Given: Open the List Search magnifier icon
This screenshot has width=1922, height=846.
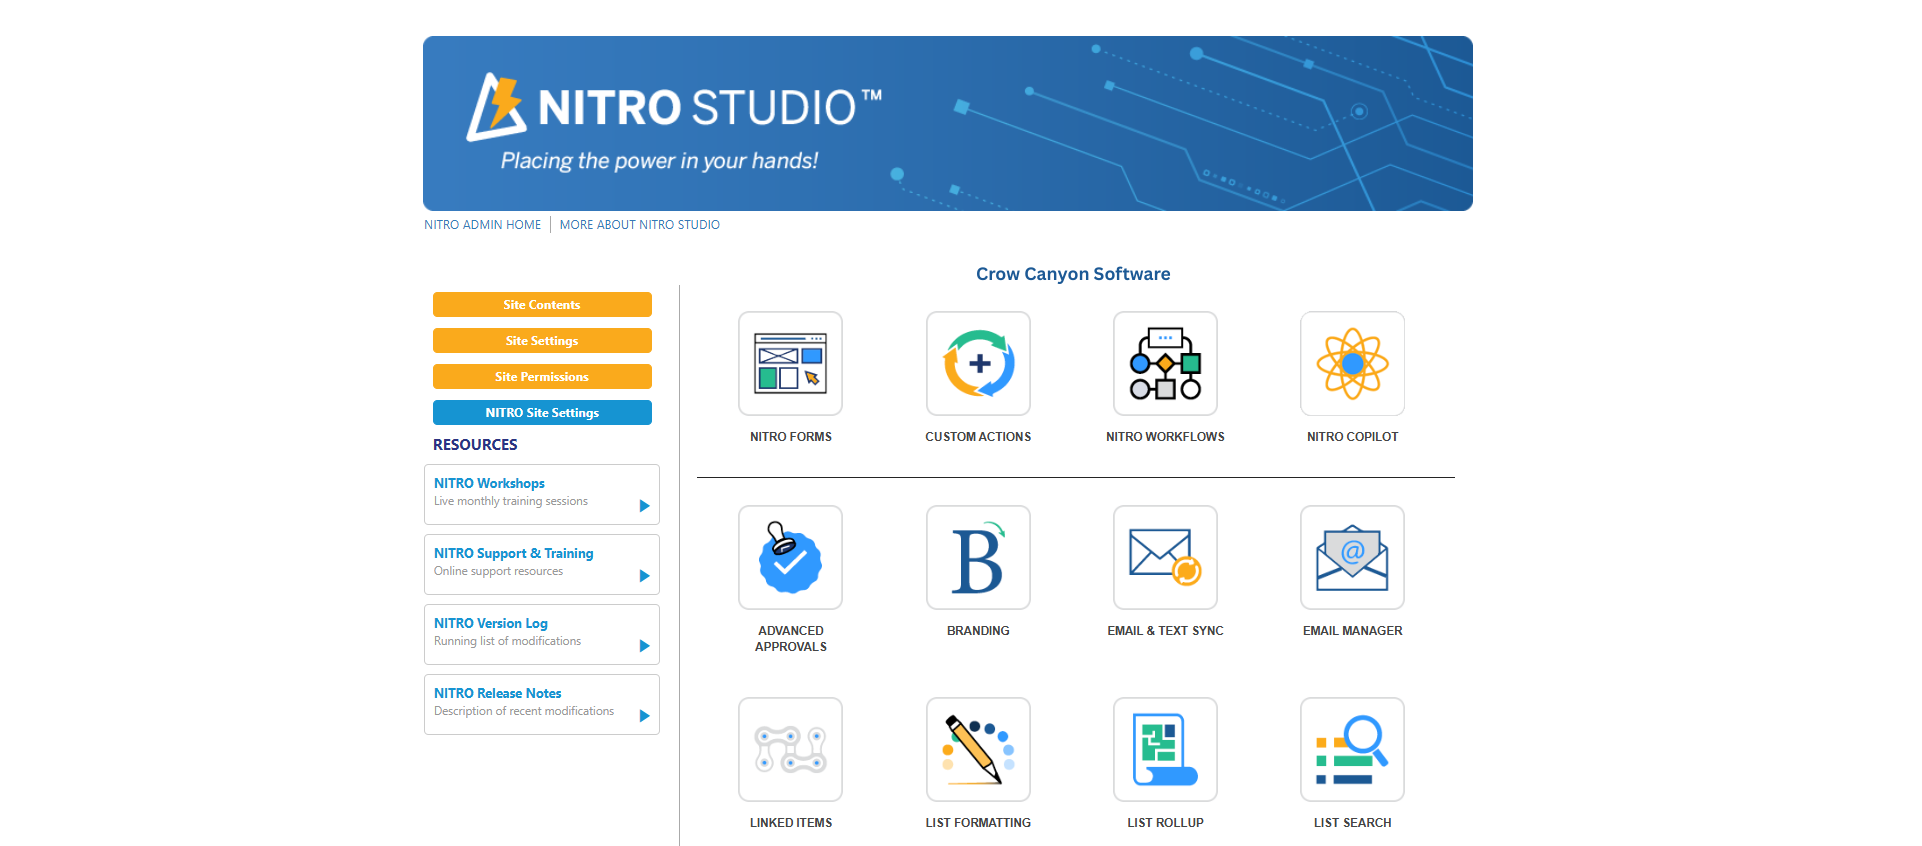Looking at the screenshot, I should [x=1352, y=749].
